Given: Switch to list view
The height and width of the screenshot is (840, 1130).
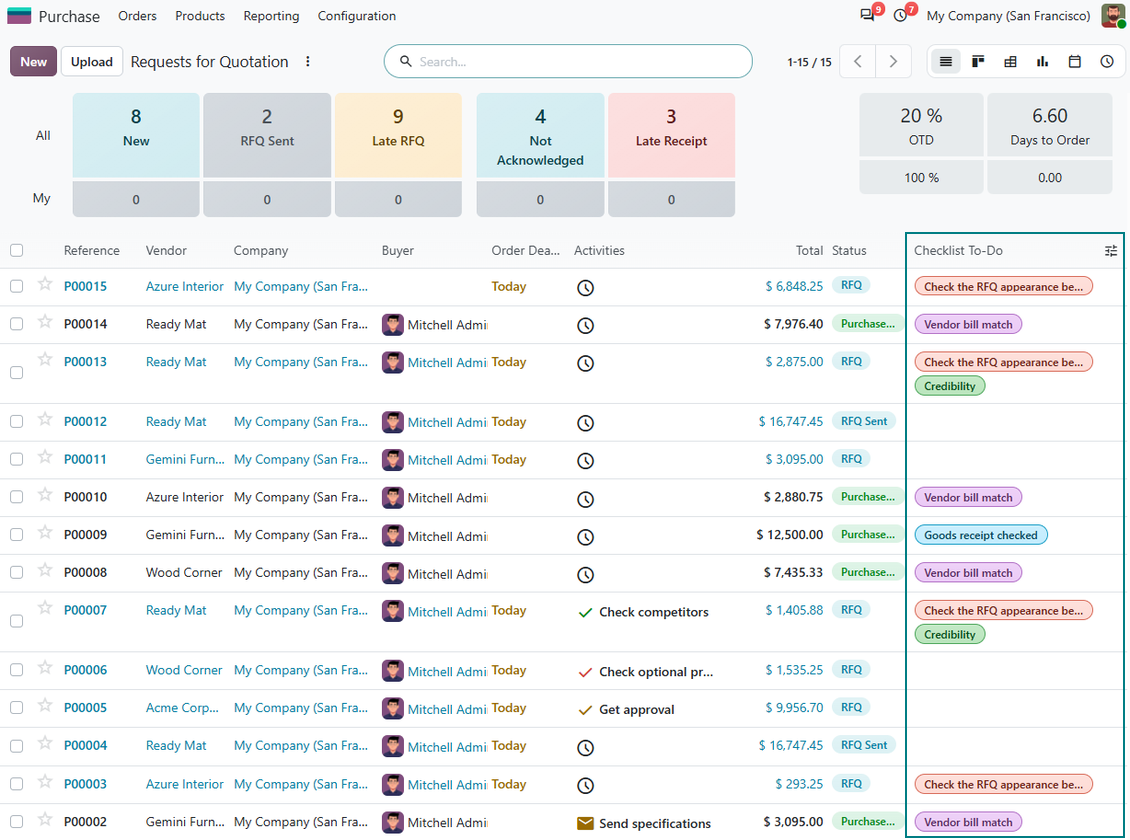Looking at the screenshot, I should [946, 62].
